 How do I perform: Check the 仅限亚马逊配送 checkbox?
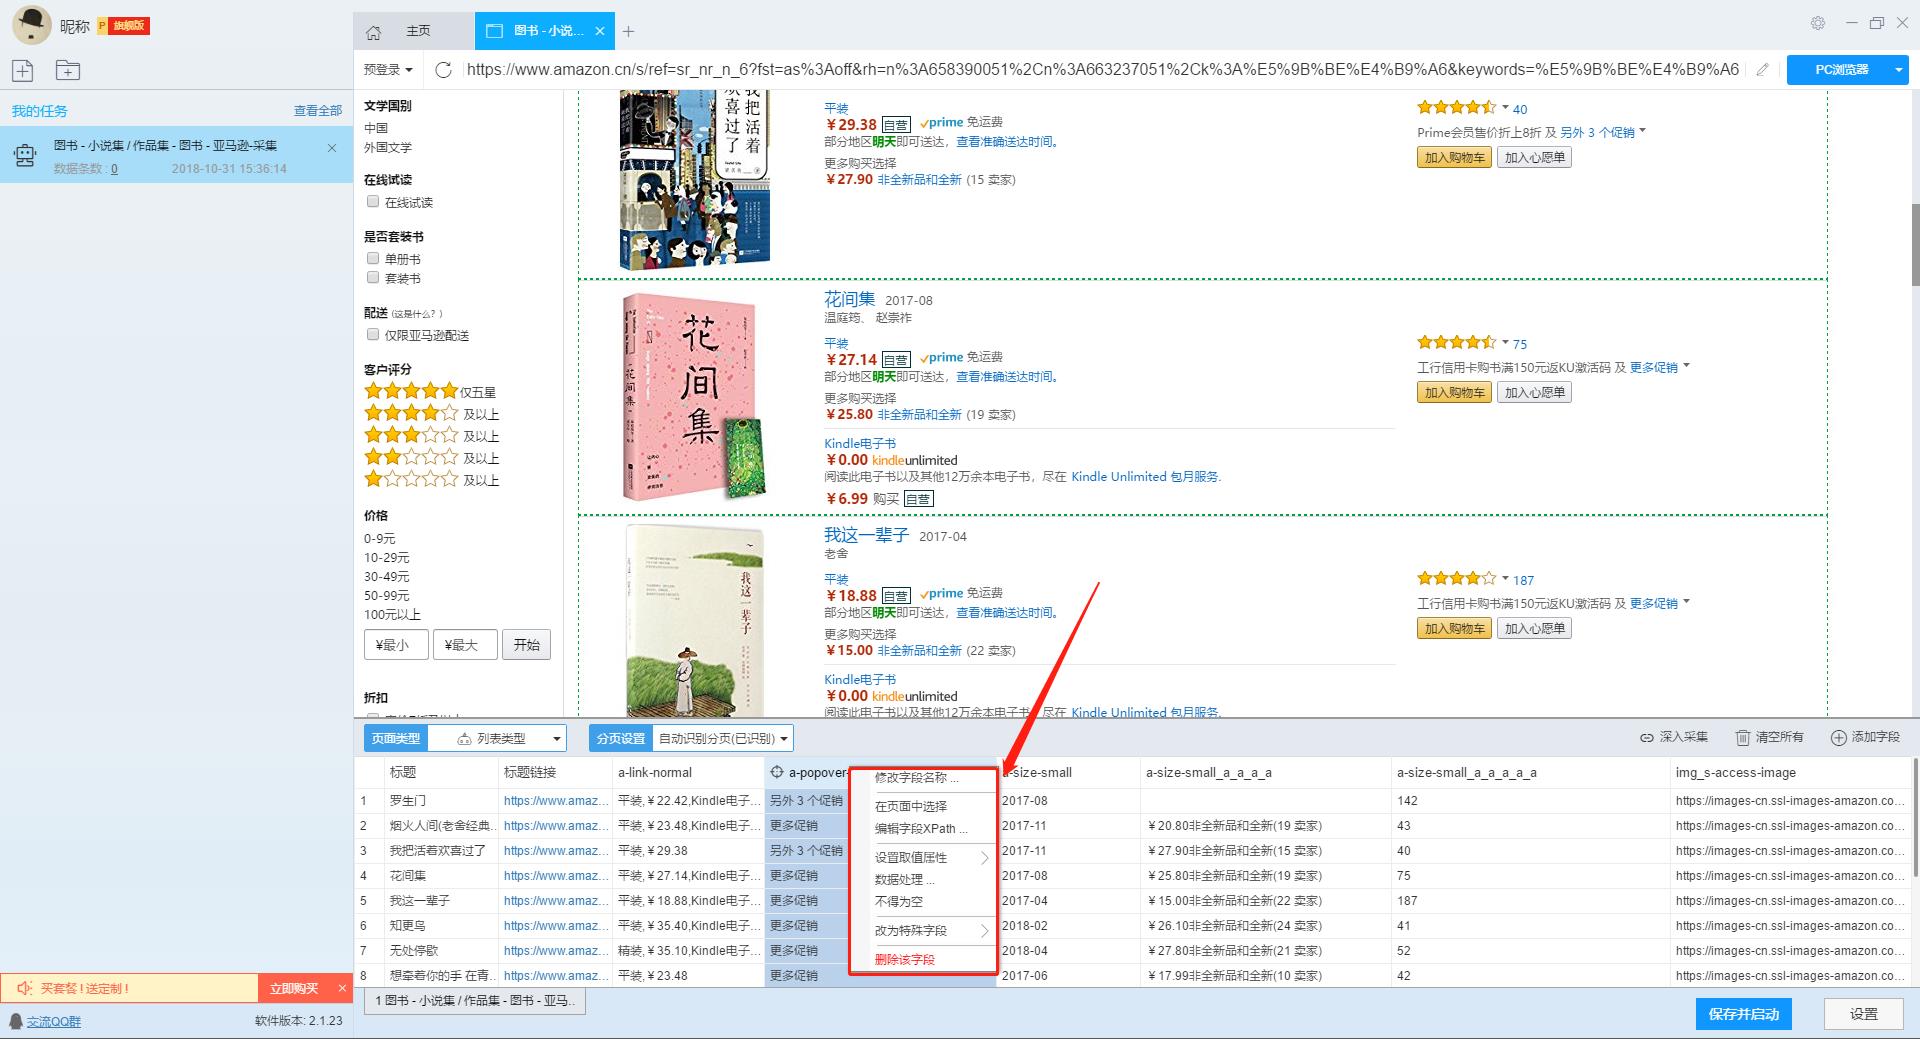coord(373,334)
